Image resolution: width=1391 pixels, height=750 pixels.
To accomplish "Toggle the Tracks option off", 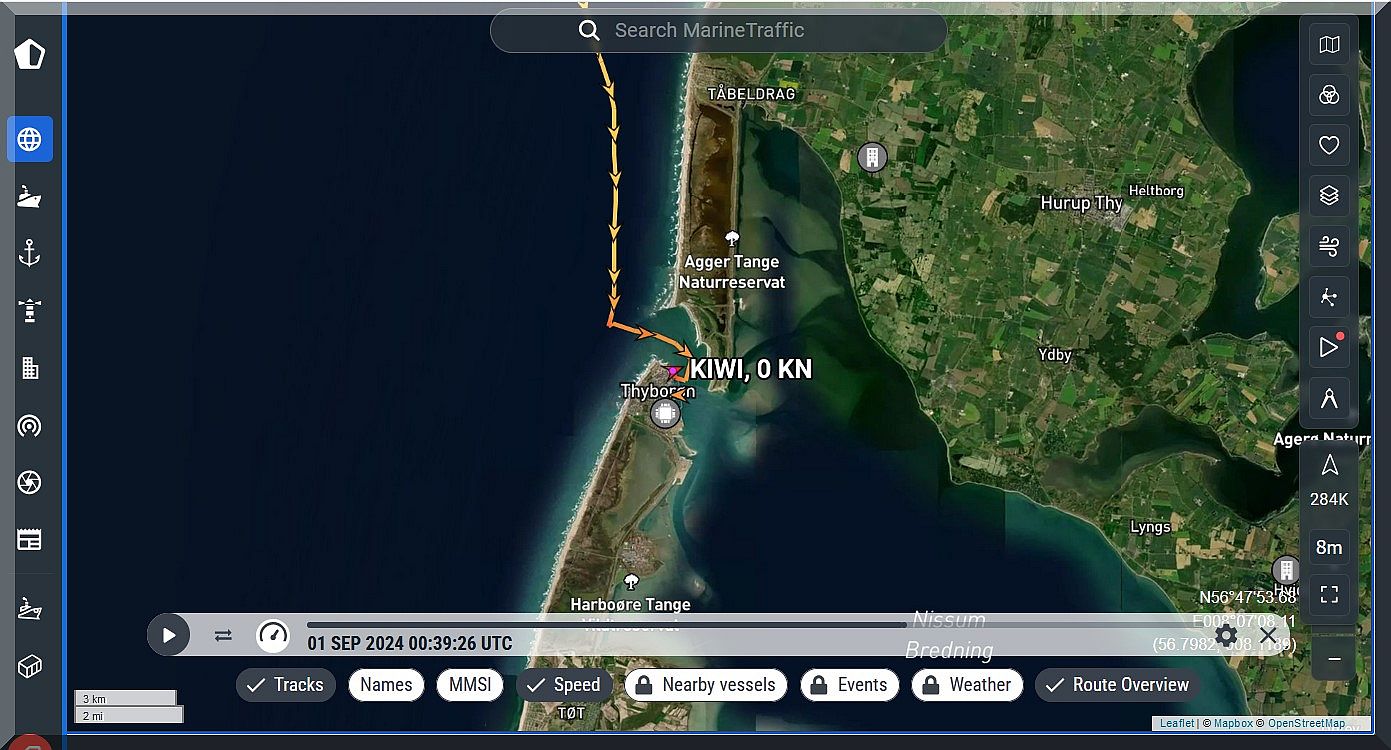I will click(286, 685).
